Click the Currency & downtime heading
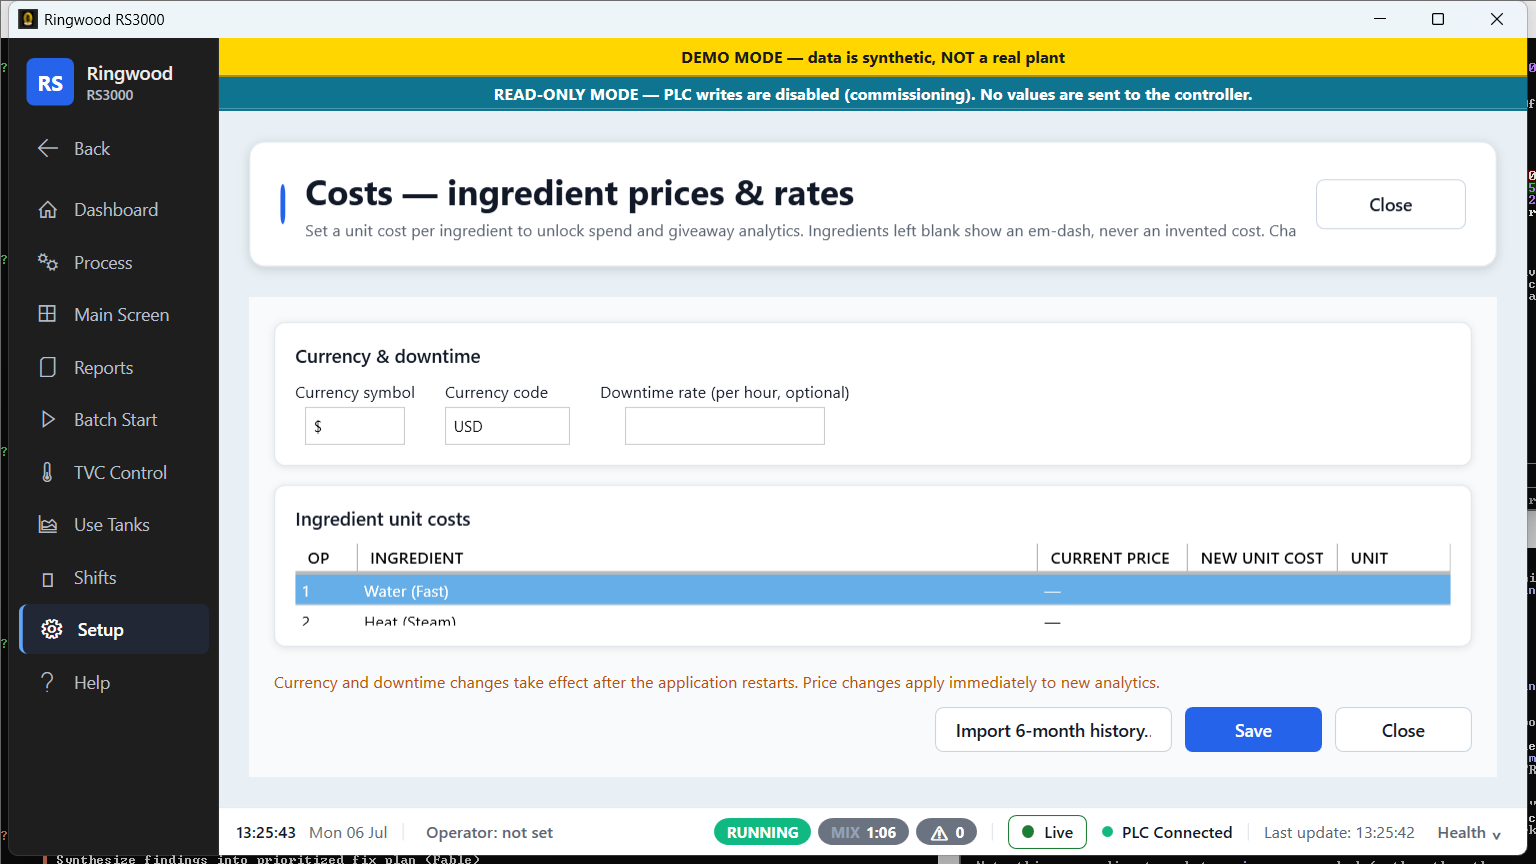The image size is (1536, 864). click(x=388, y=356)
